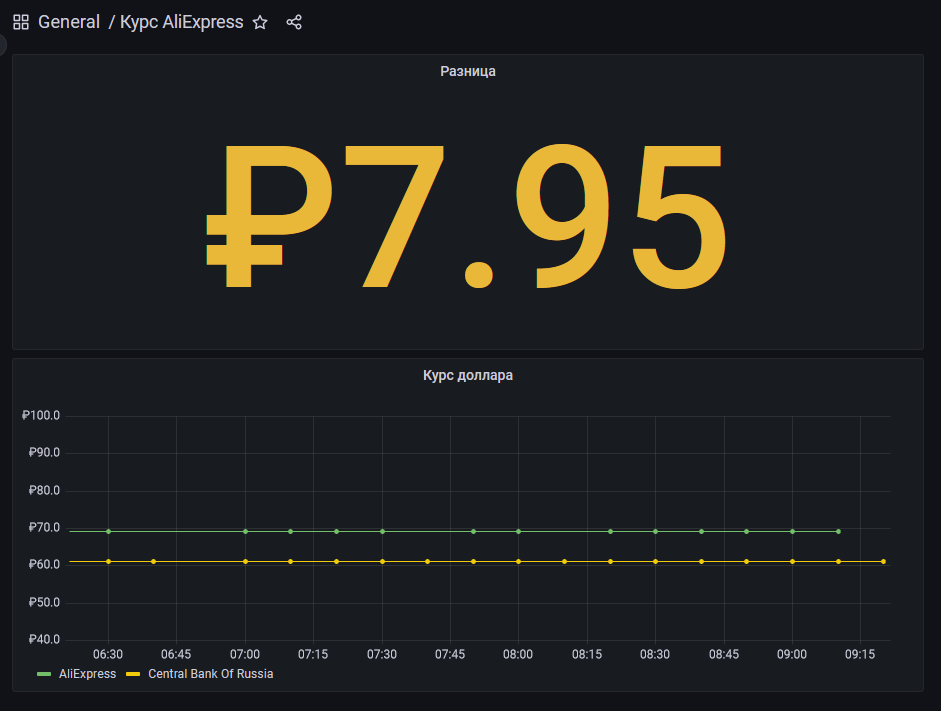The width and height of the screenshot is (941, 711).
Task: Click the Курс AliExpress dashboard title
Action: (181, 22)
